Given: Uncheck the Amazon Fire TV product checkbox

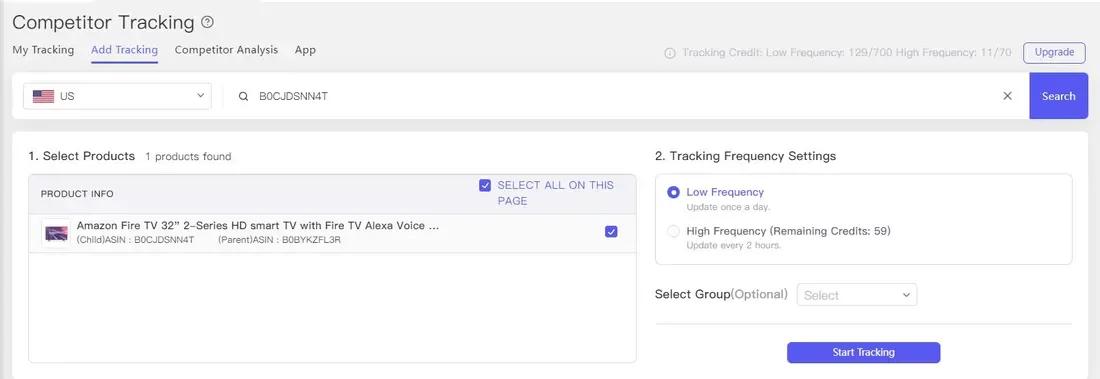Looking at the screenshot, I should 611,232.
